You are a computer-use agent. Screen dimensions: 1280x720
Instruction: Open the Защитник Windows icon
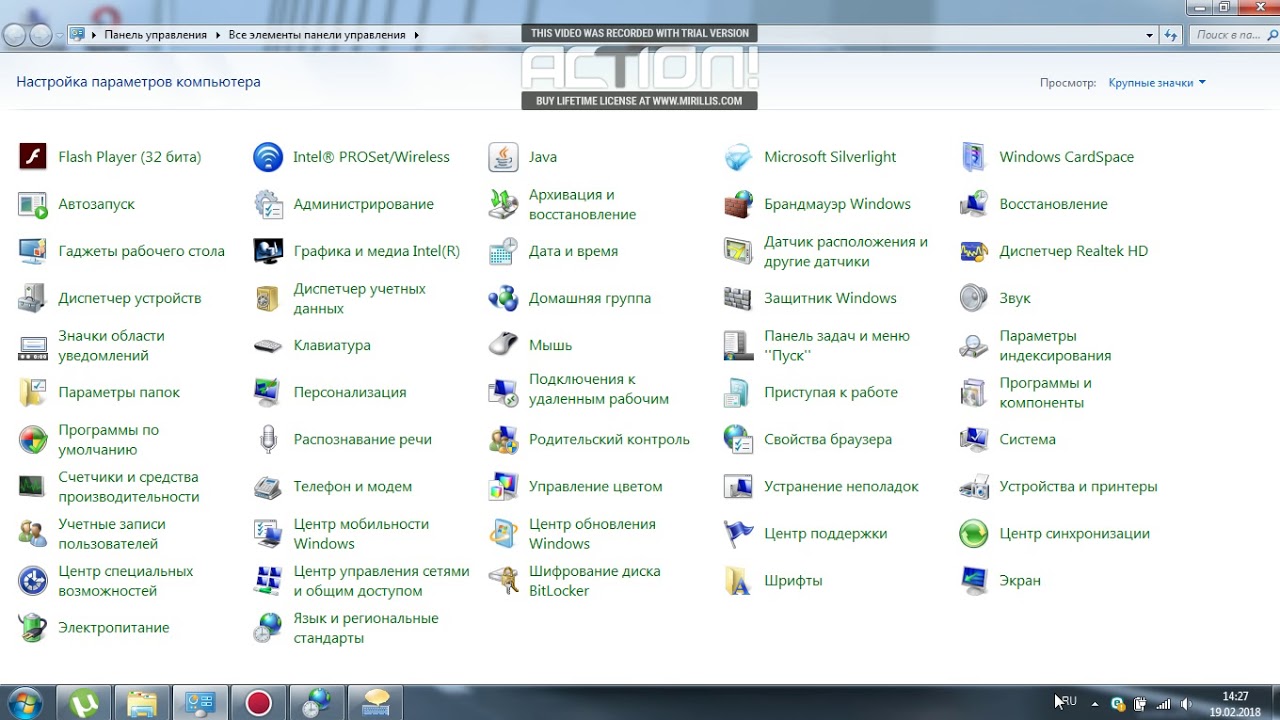click(x=738, y=298)
